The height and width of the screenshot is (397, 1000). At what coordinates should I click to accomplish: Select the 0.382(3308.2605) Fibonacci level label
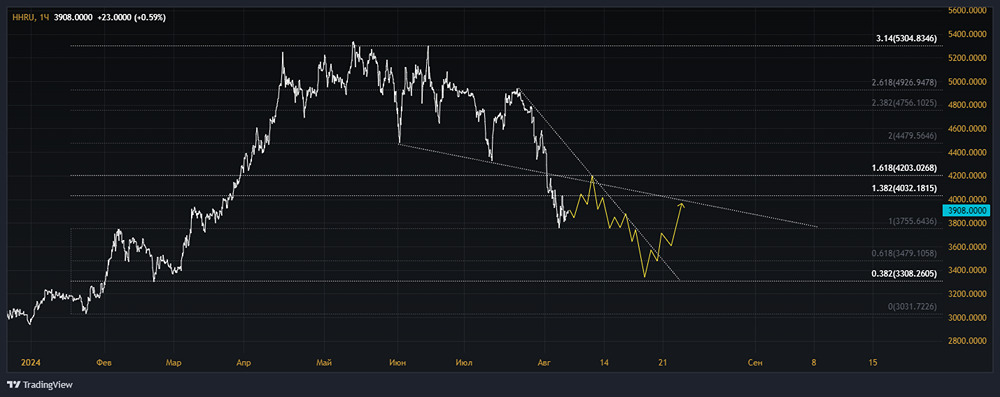point(904,273)
